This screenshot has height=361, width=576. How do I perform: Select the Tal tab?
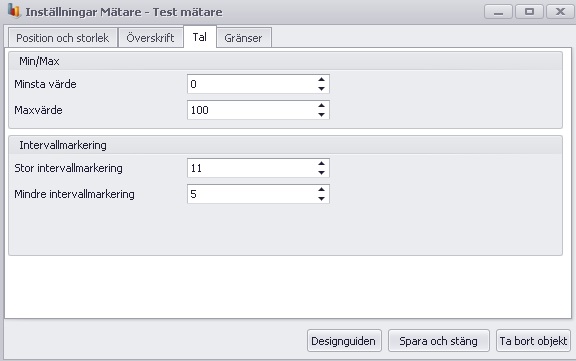click(200, 37)
